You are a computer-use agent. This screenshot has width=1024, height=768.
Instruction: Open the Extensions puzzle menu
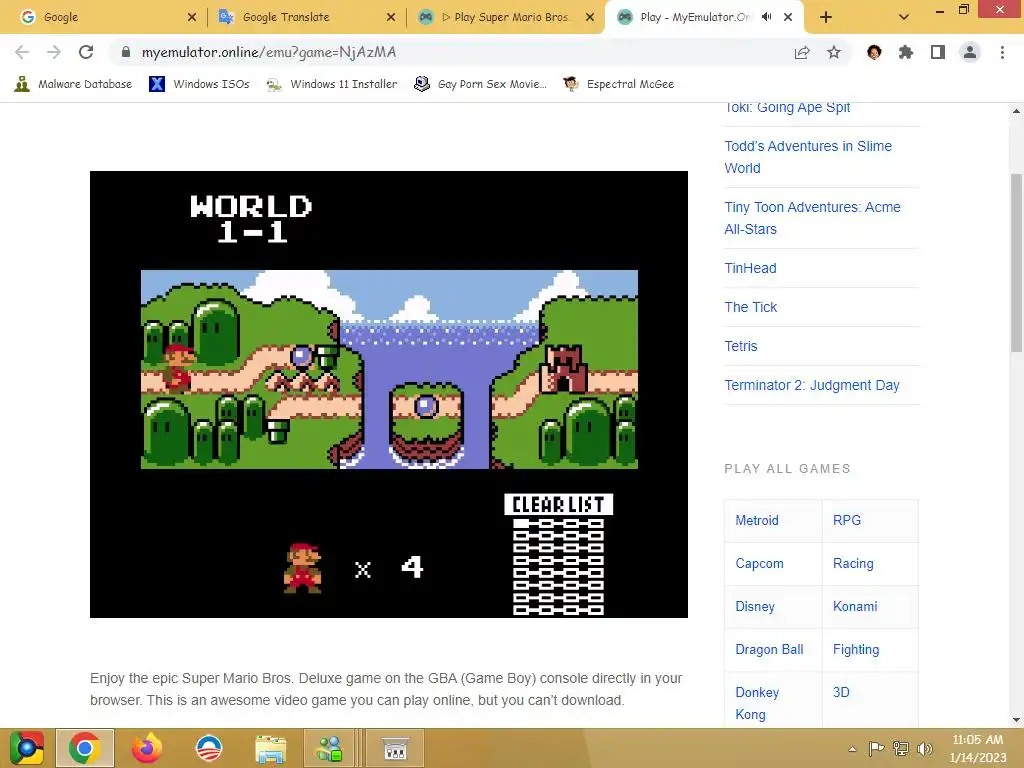click(x=906, y=52)
